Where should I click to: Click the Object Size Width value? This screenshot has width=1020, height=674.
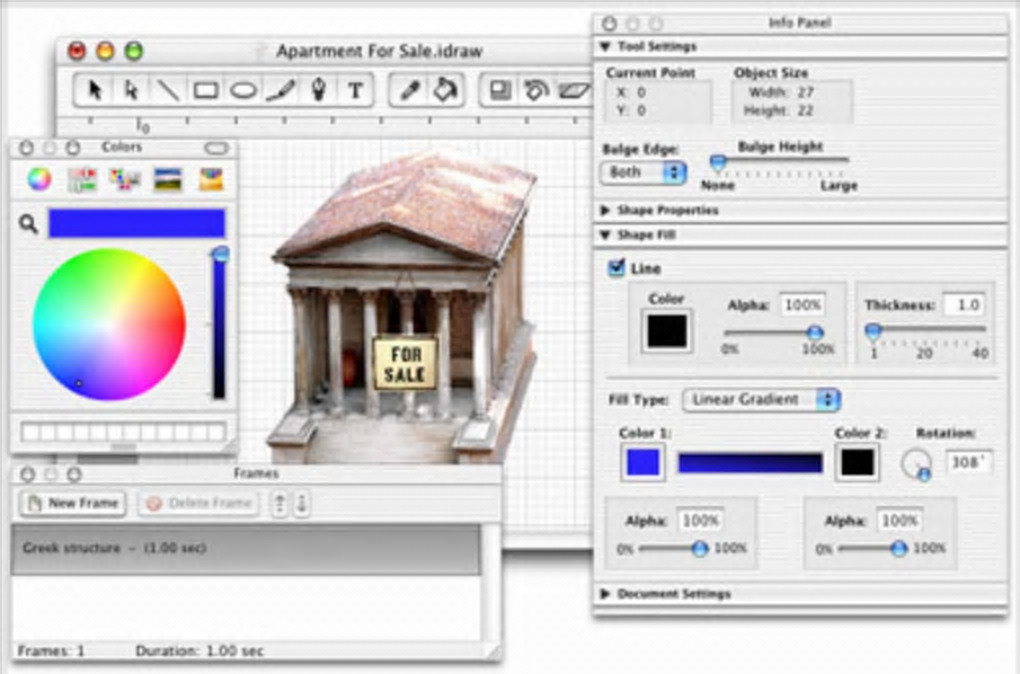click(x=805, y=92)
